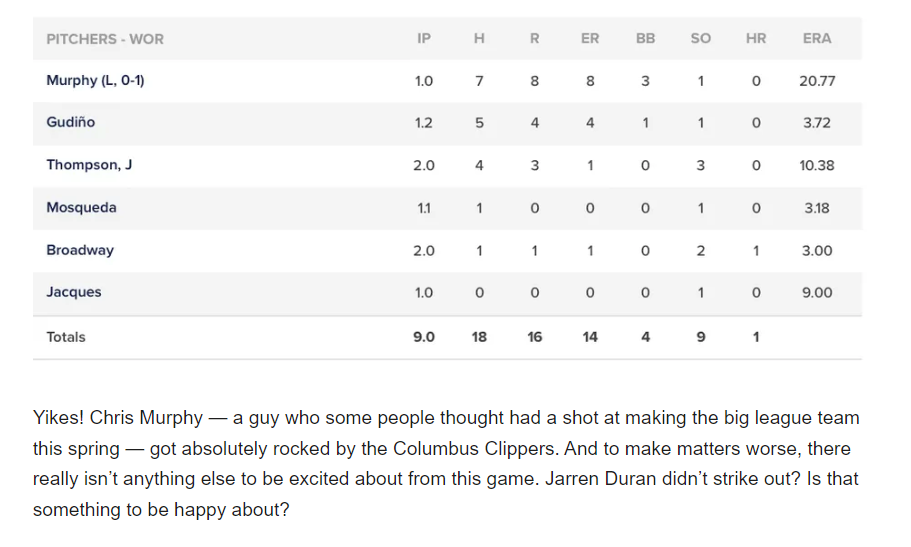The height and width of the screenshot is (547, 911).
Task: Click the PITCHERS - WOR column header
Action: (105, 39)
